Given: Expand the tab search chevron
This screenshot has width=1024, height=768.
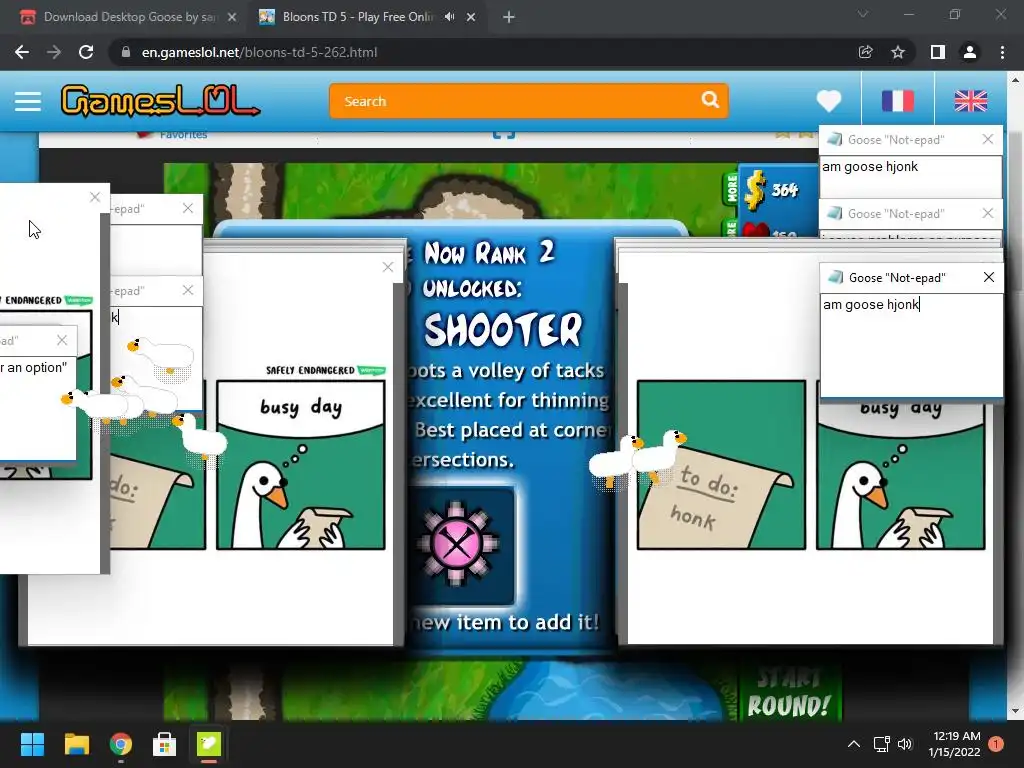Looking at the screenshot, I should tap(863, 14).
